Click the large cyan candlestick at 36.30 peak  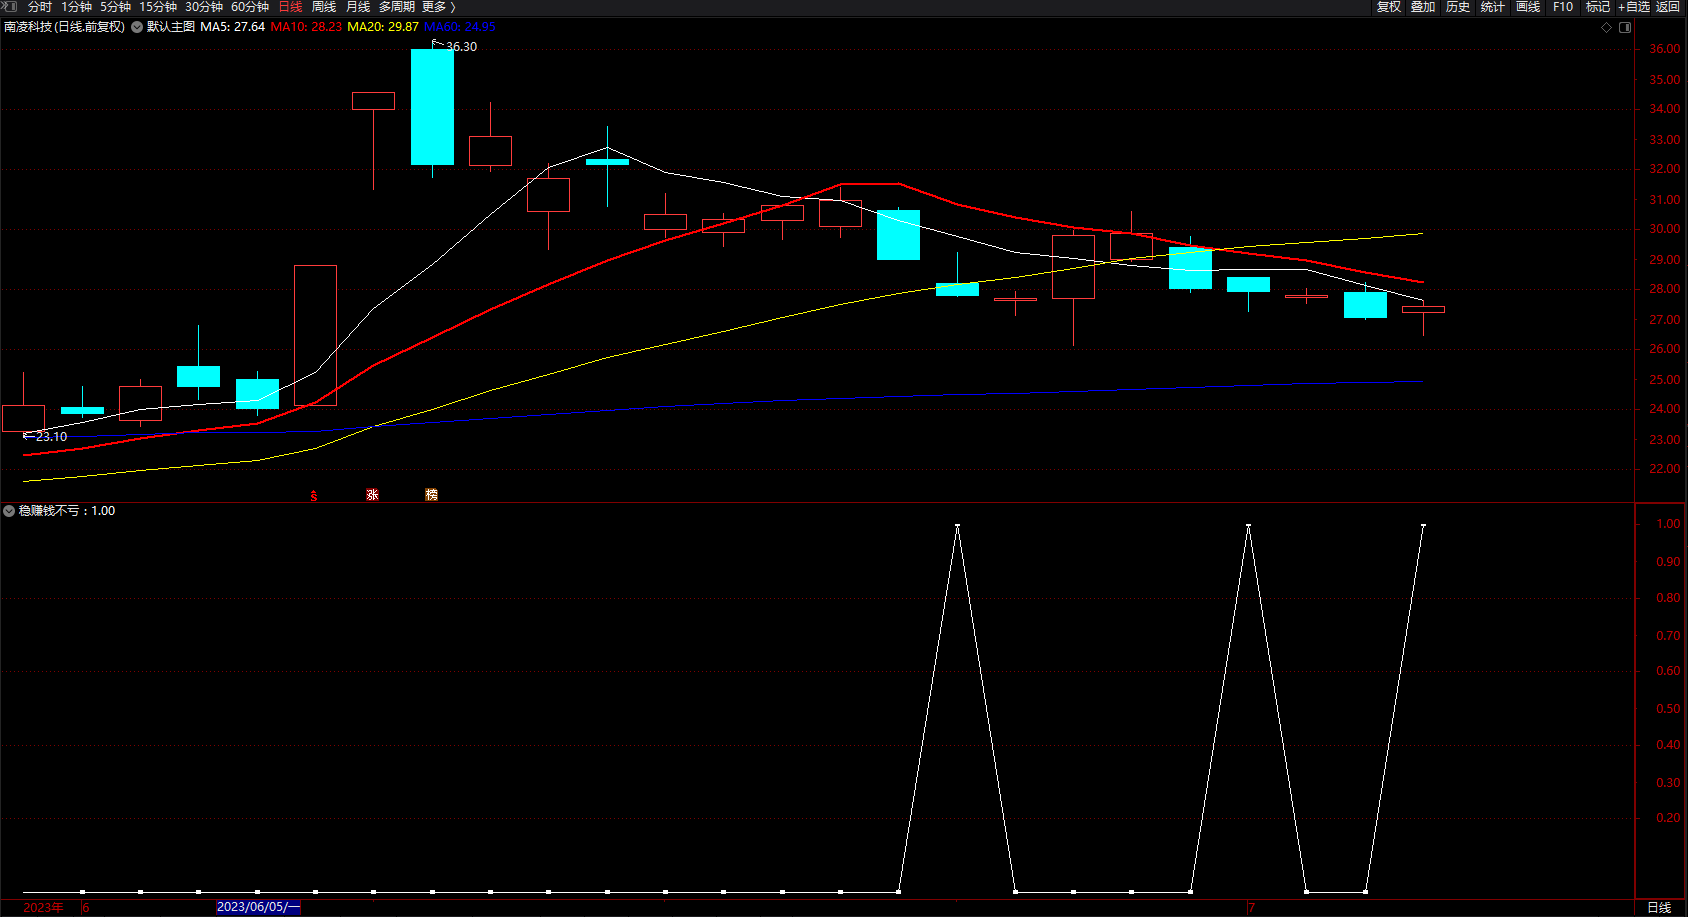(432, 107)
